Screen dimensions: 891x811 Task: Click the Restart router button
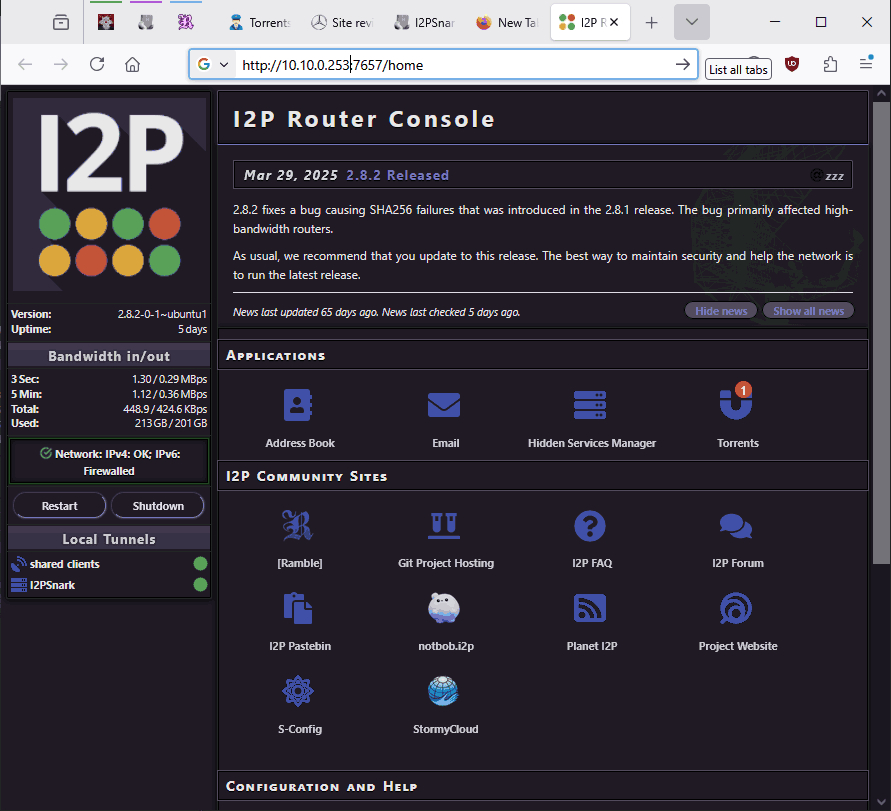tap(59, 506)
